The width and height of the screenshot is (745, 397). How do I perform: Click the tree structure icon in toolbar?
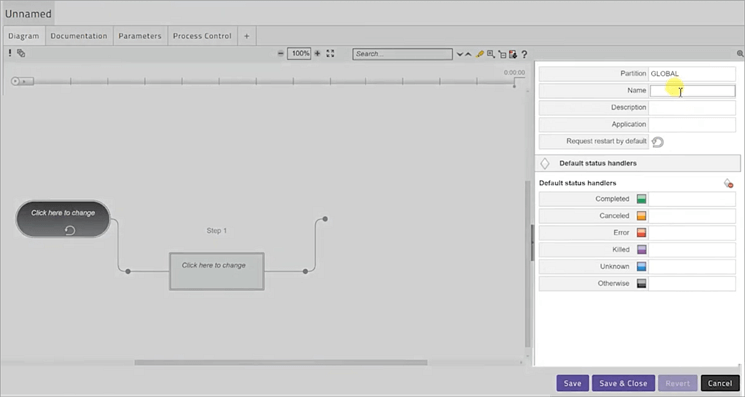tap(502, 55)
